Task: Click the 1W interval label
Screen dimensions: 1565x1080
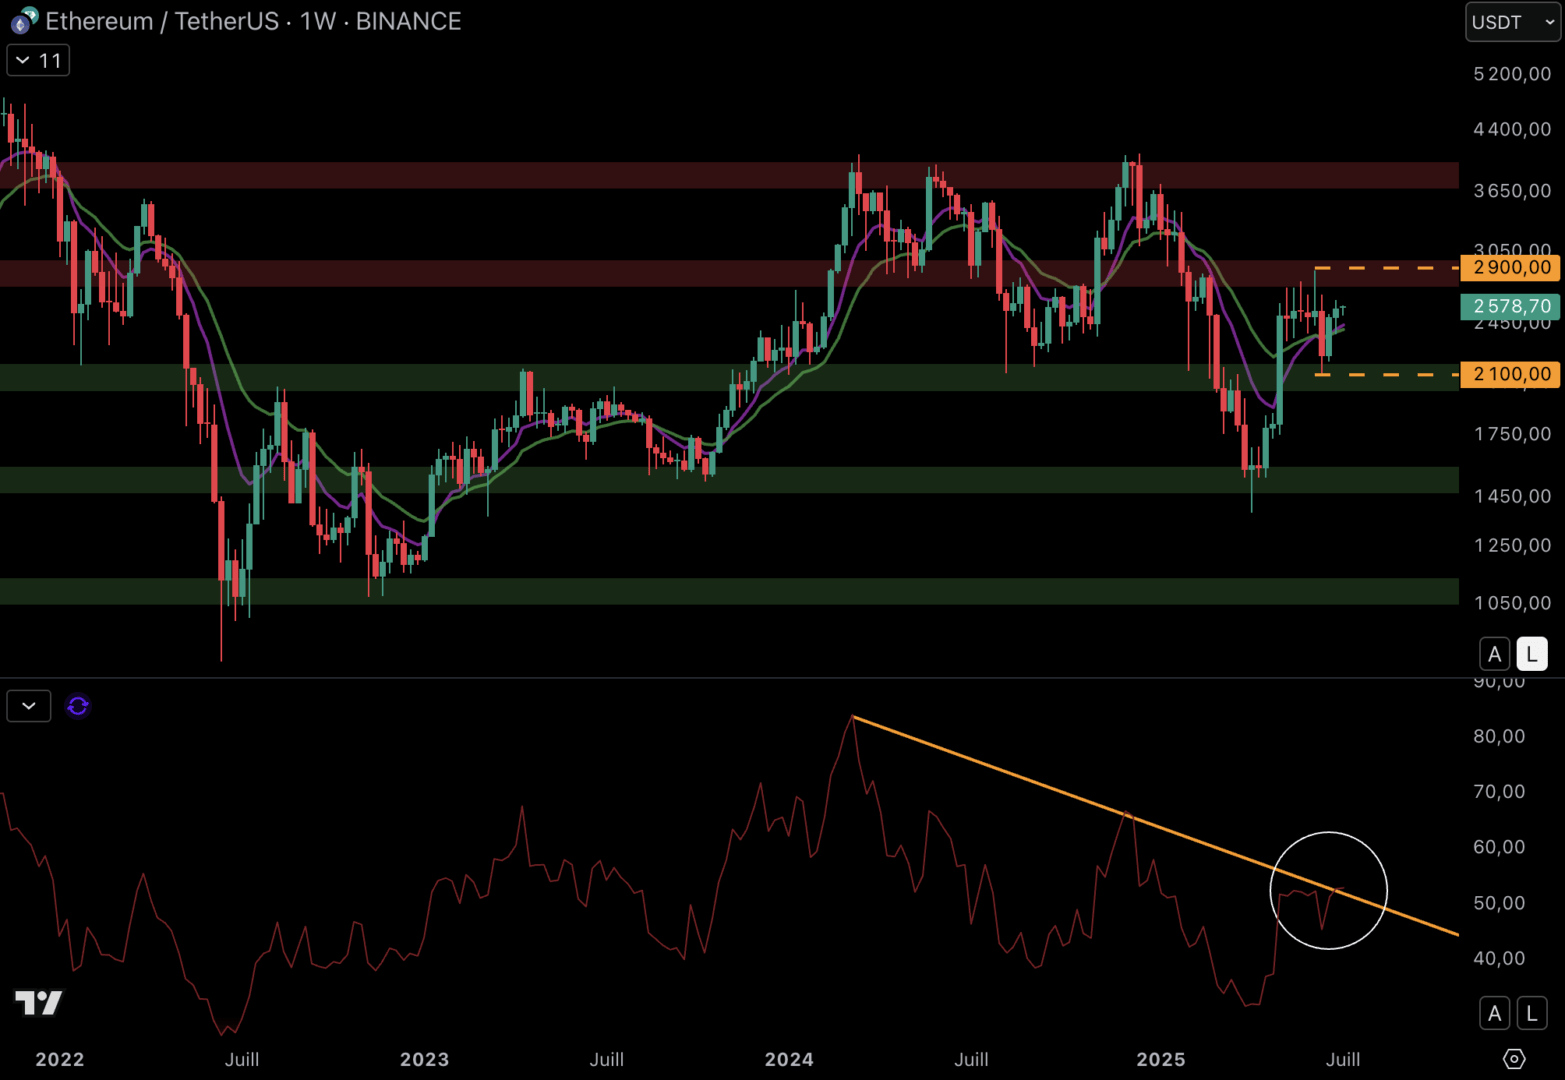Action: click(318, 21)
